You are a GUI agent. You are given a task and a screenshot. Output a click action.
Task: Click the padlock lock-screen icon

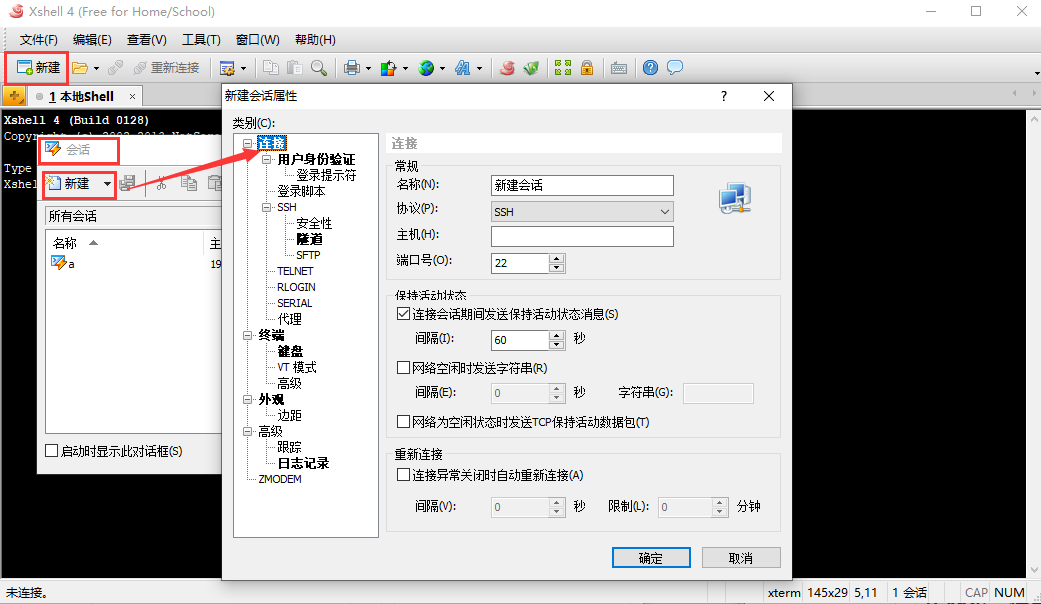(x=587, y=68)
